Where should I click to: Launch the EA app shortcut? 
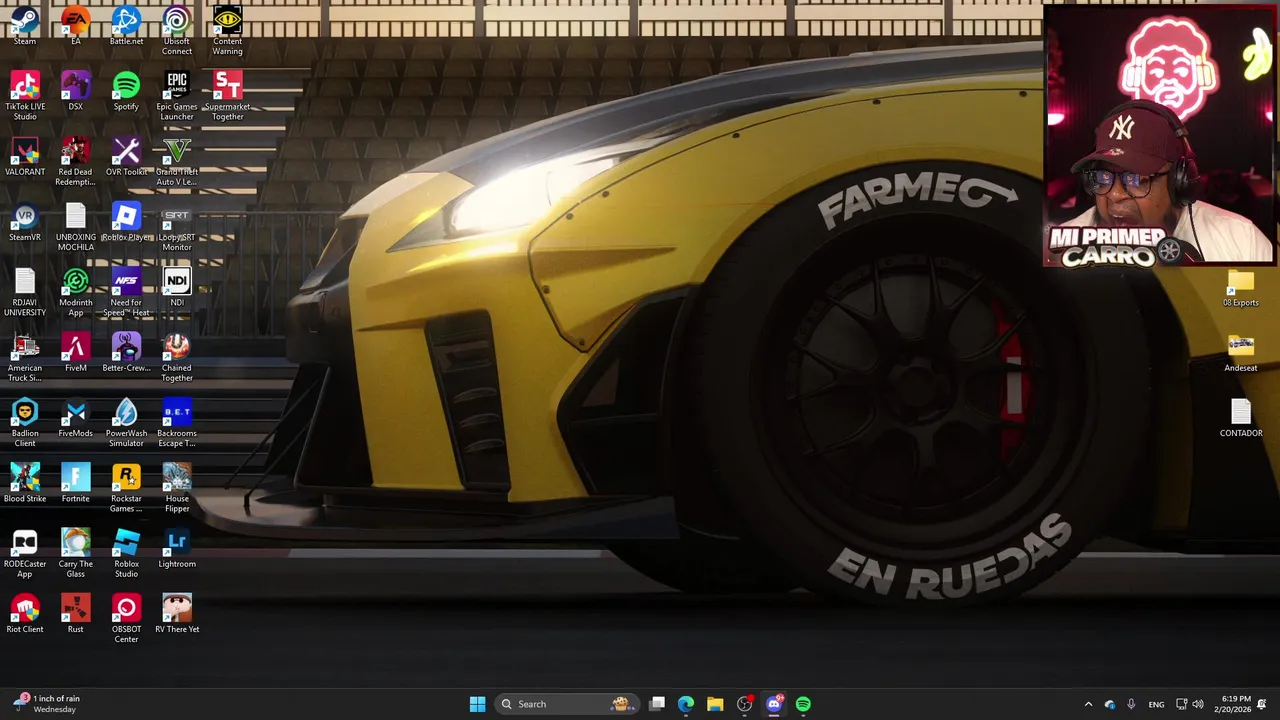pos(76,25)
